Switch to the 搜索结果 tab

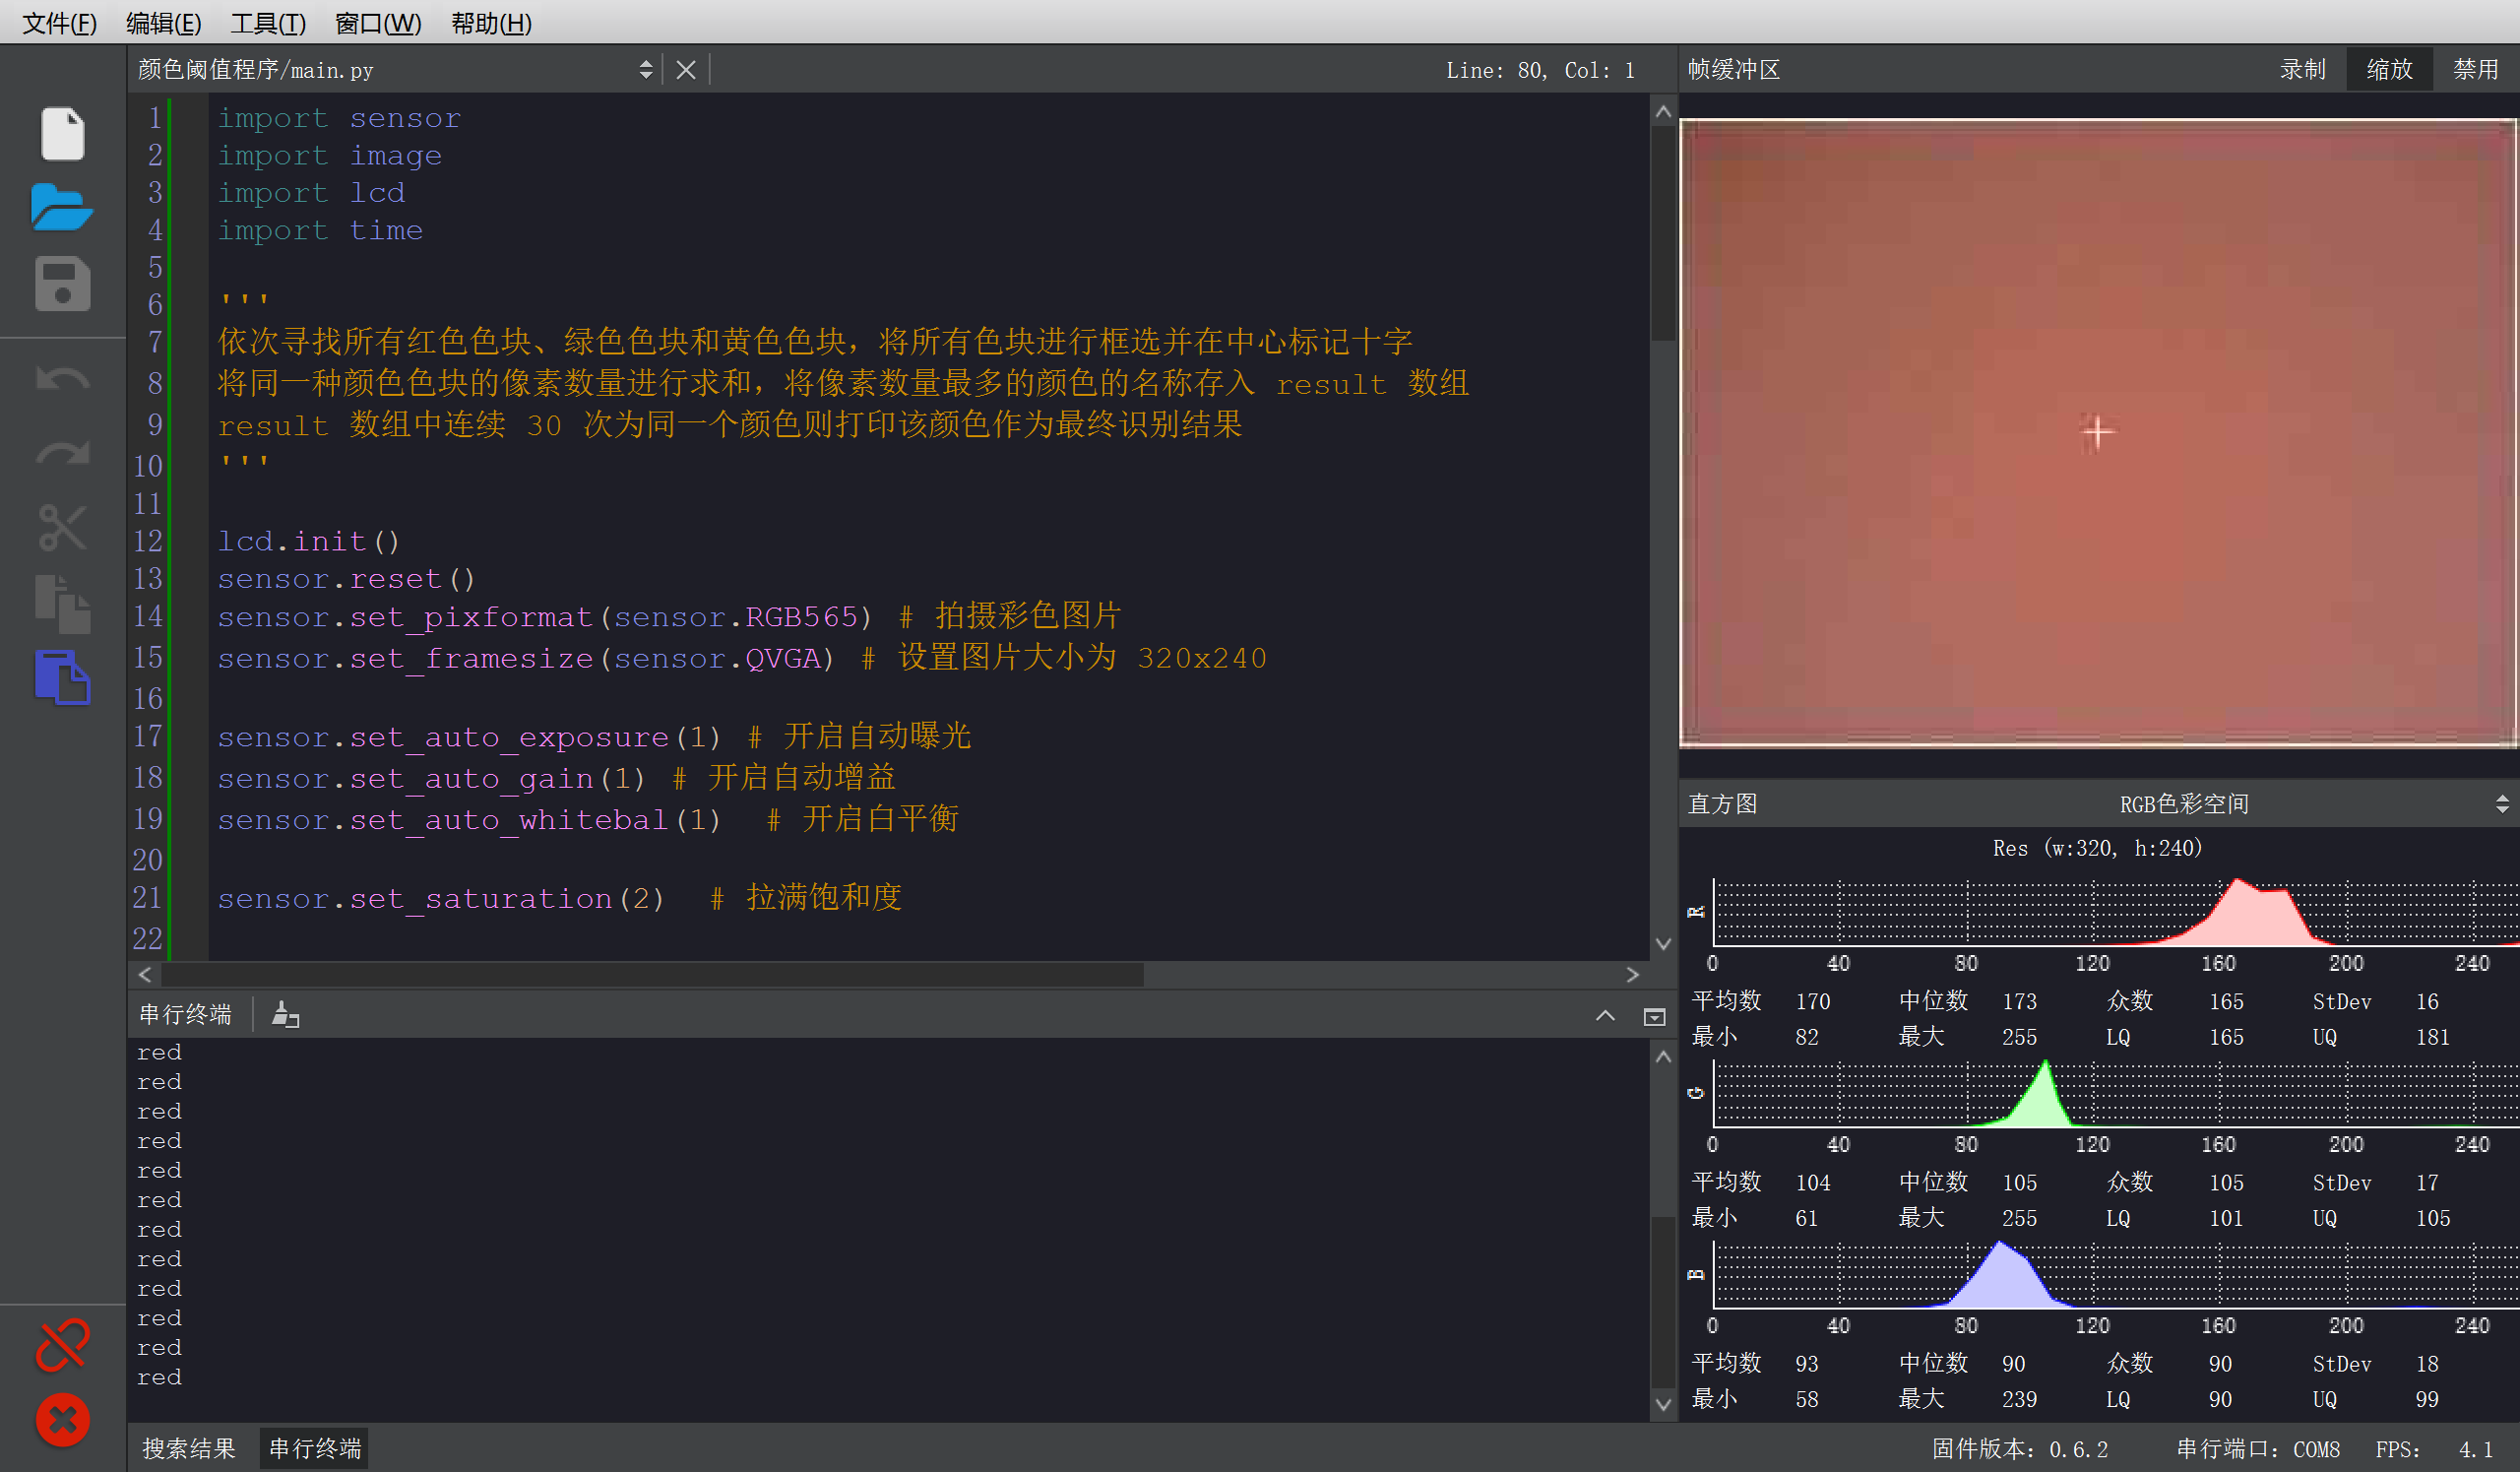(x=189, y=1448)
